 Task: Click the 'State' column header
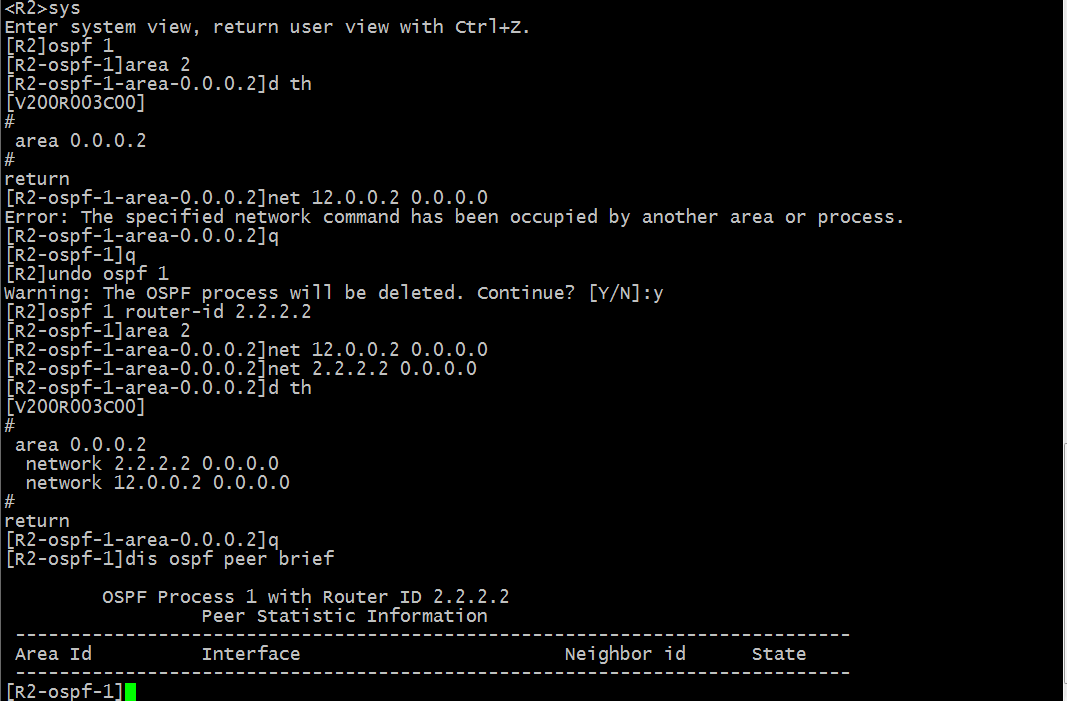click(x=778, y=654)
